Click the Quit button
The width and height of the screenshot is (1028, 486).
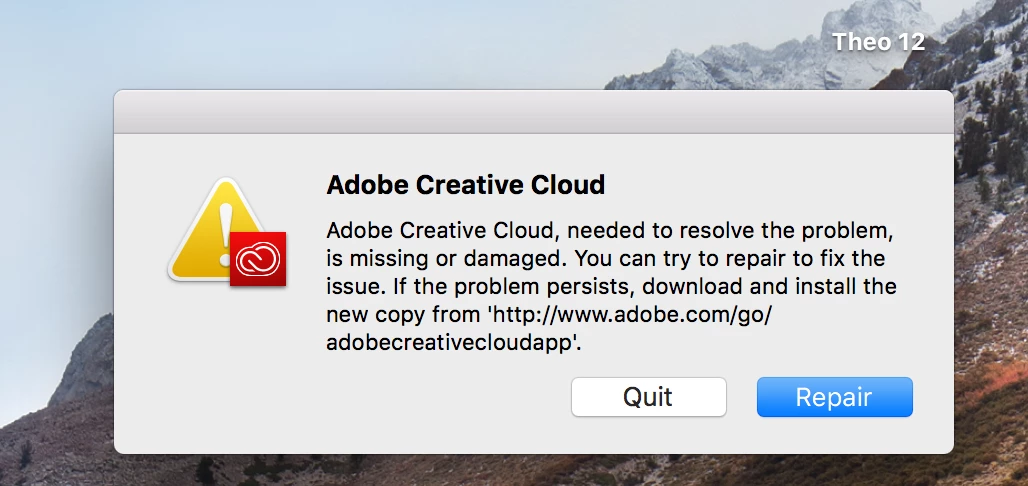coord(648,397)
